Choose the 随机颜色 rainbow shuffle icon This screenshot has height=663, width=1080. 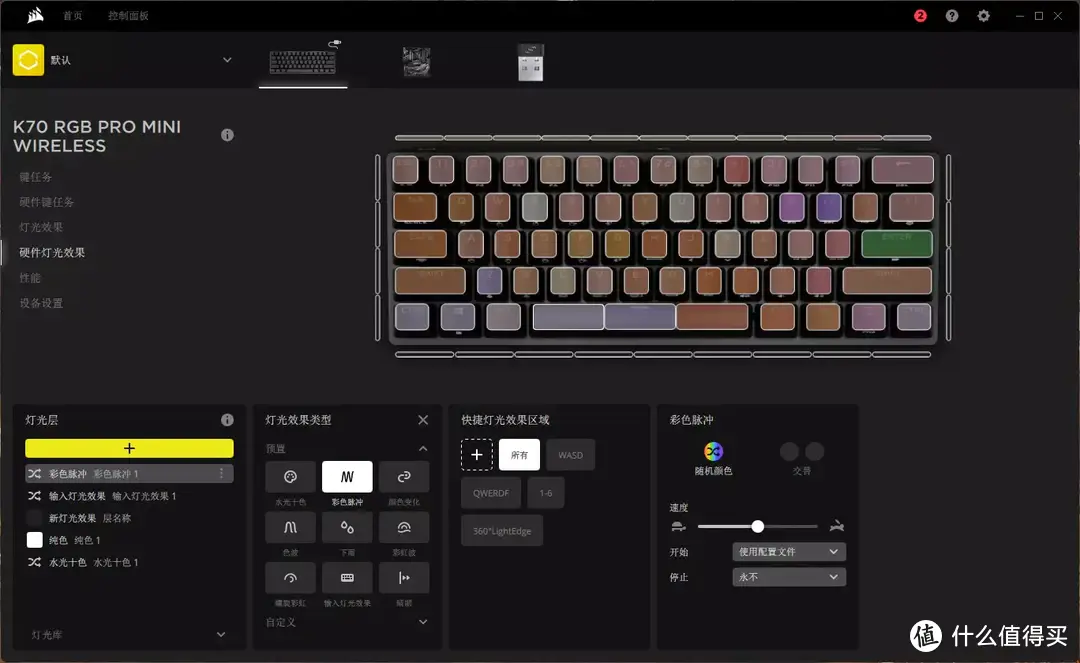[x=714, y=452]
